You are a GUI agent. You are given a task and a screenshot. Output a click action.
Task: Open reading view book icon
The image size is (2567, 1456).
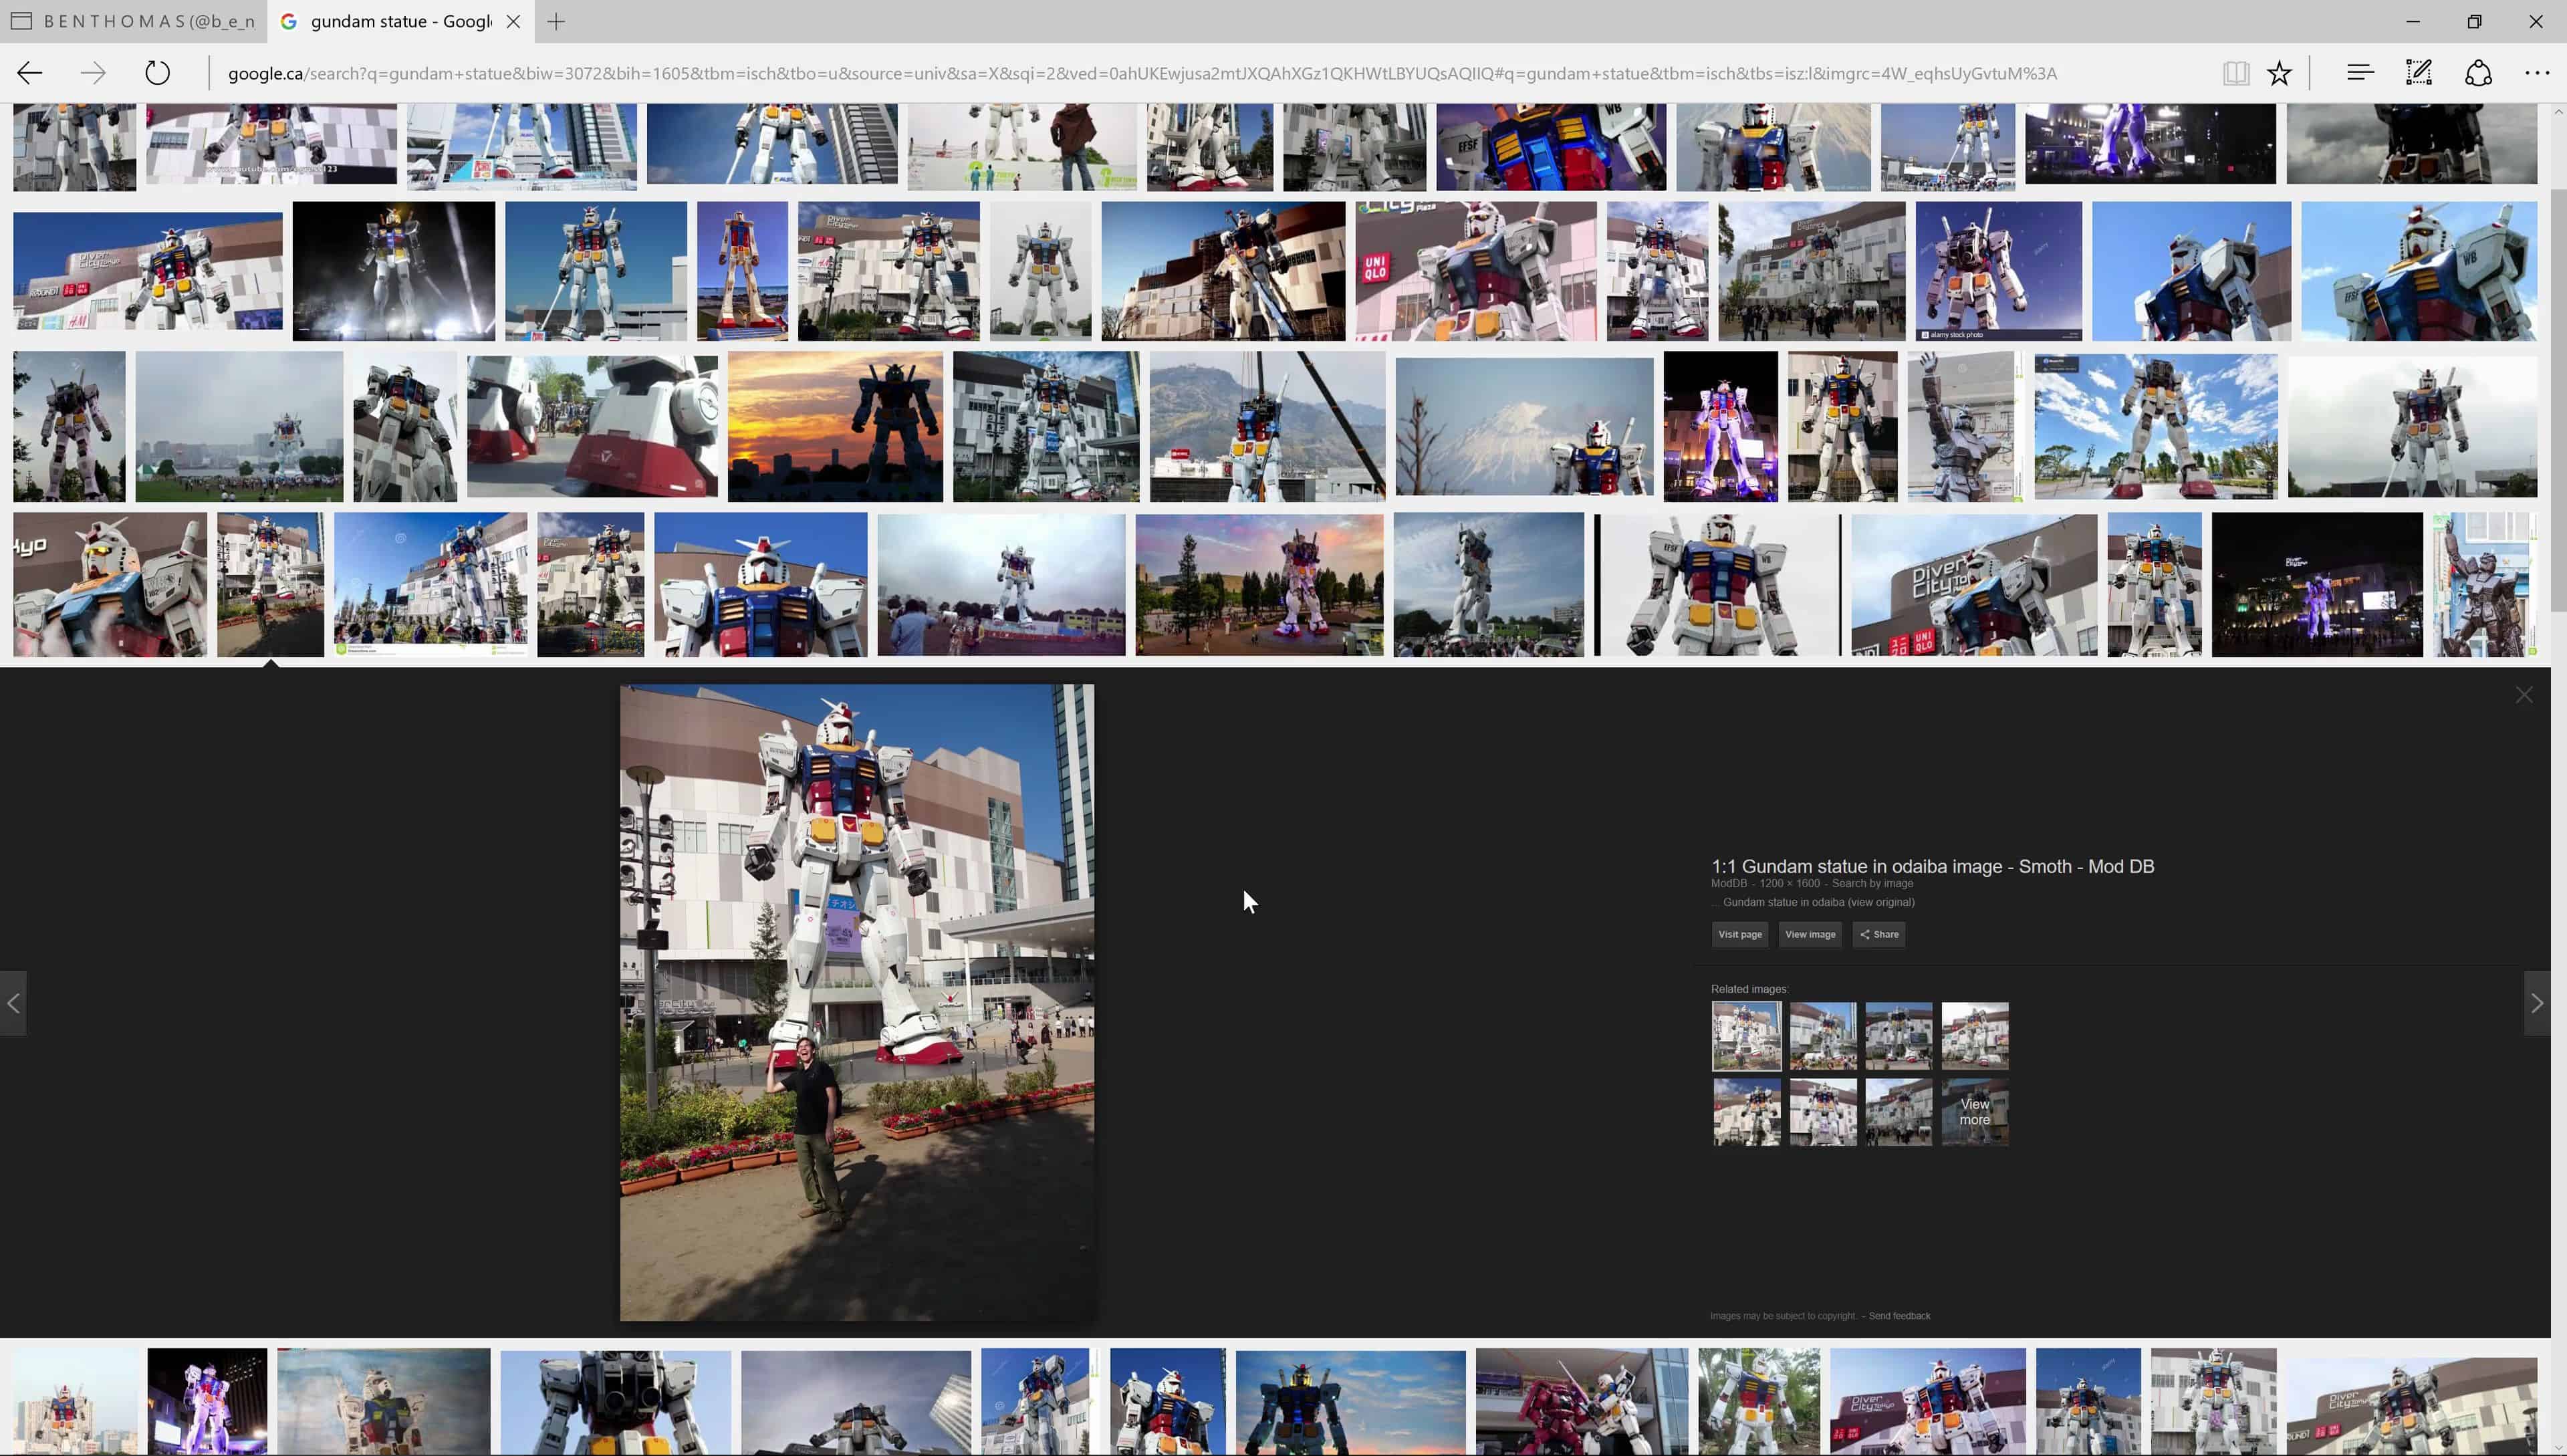coord(2236,73)
